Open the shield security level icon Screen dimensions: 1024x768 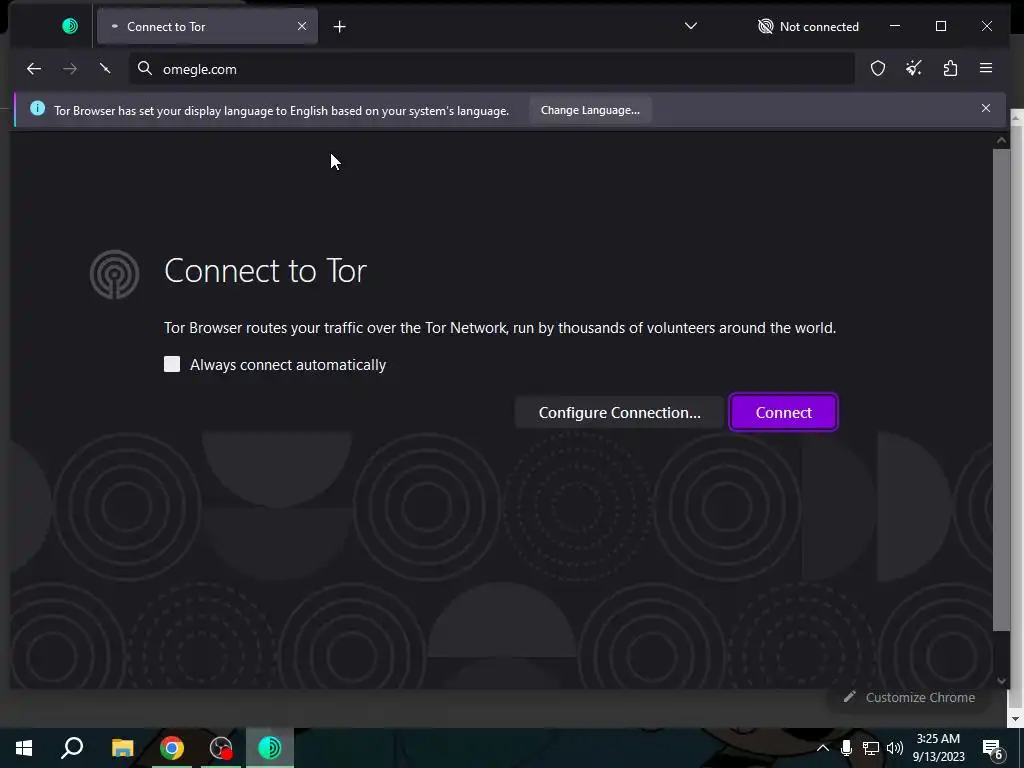(x=878, y=69)
